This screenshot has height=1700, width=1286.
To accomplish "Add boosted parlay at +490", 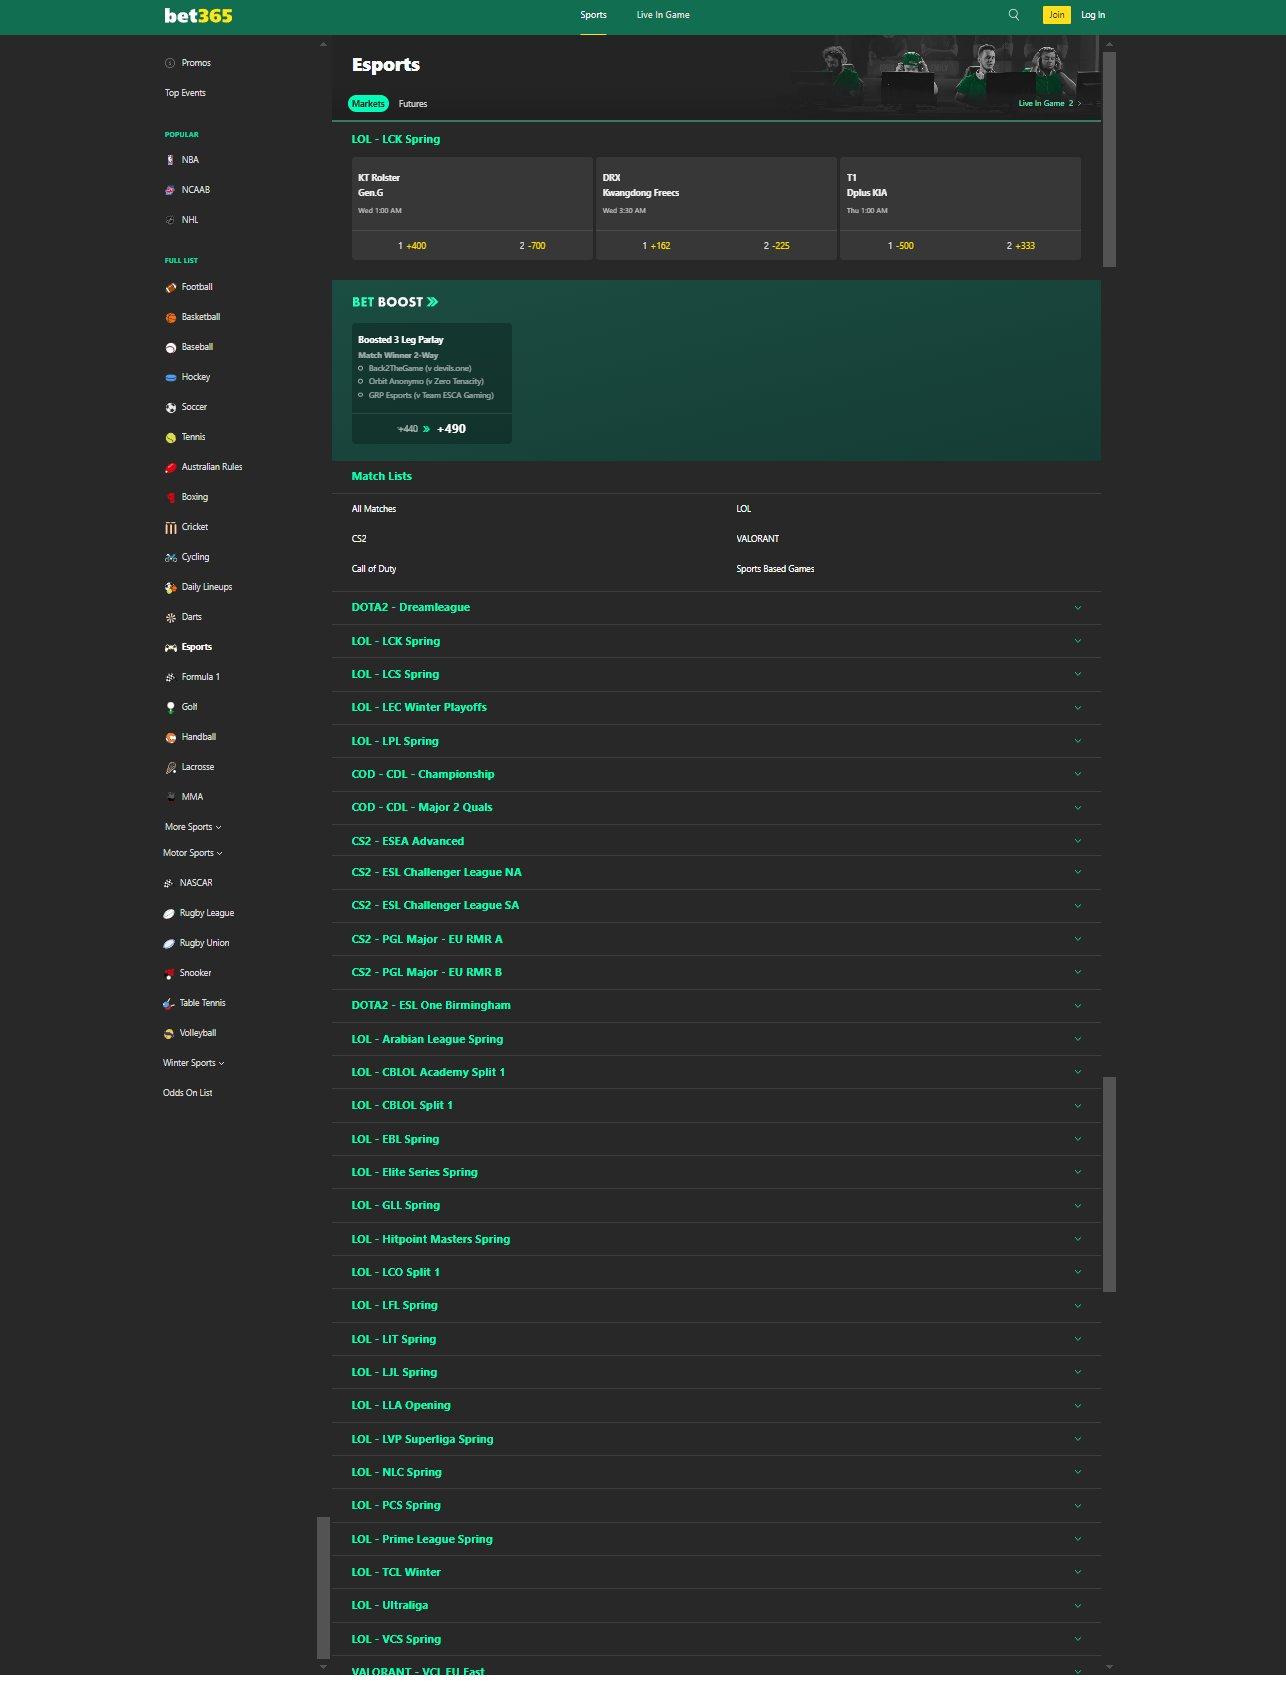I will pos(432,429).
